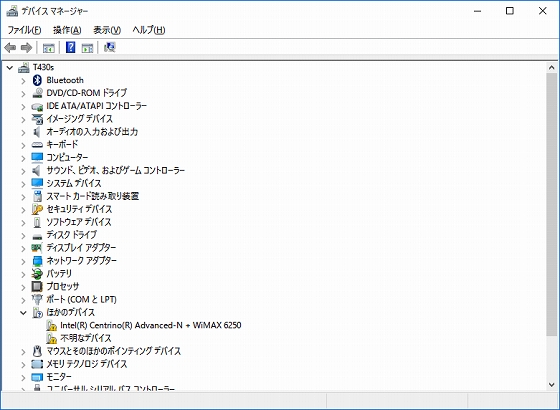Click warning icon of Intel Centrino WiMAX 6250
560x410 pixels.
pyautogui.click(x=51, y=325)
